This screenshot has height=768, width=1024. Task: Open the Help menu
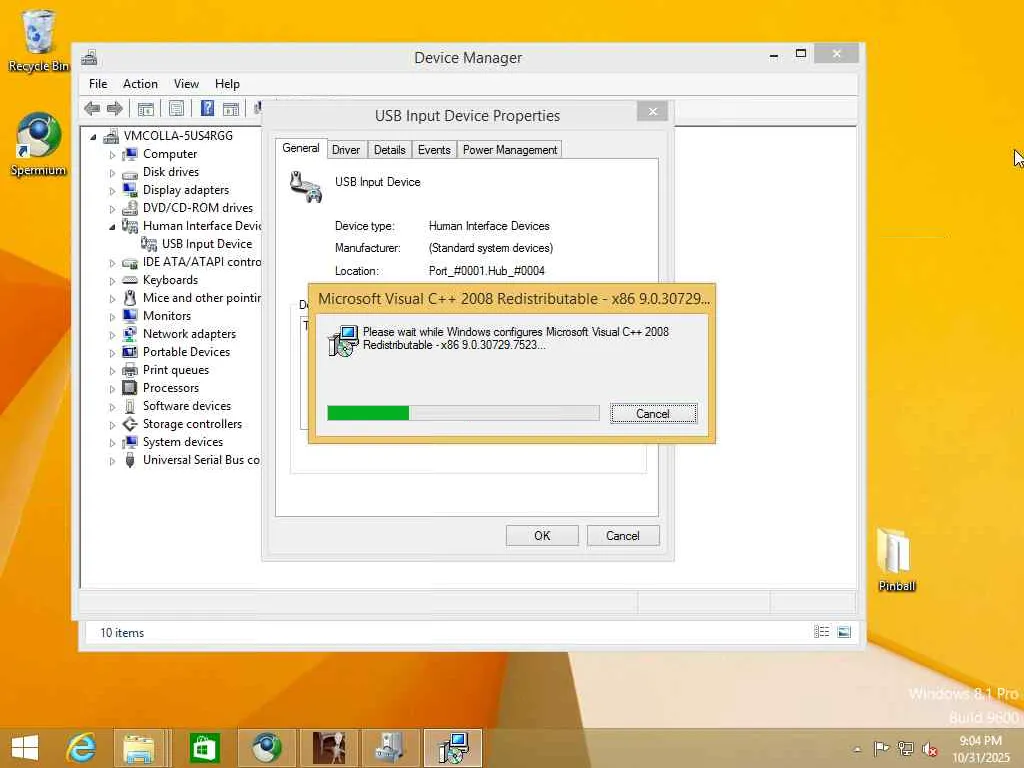(227, 84)
